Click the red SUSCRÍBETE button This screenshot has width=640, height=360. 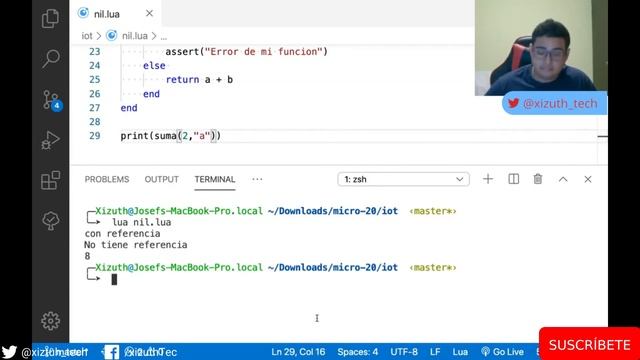click(x=589, y=344)
